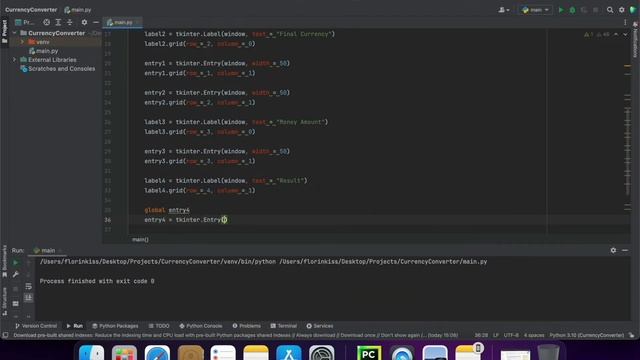Jump to next highlighted error arrow
640x360 pixels.
(x=625, y=35)
